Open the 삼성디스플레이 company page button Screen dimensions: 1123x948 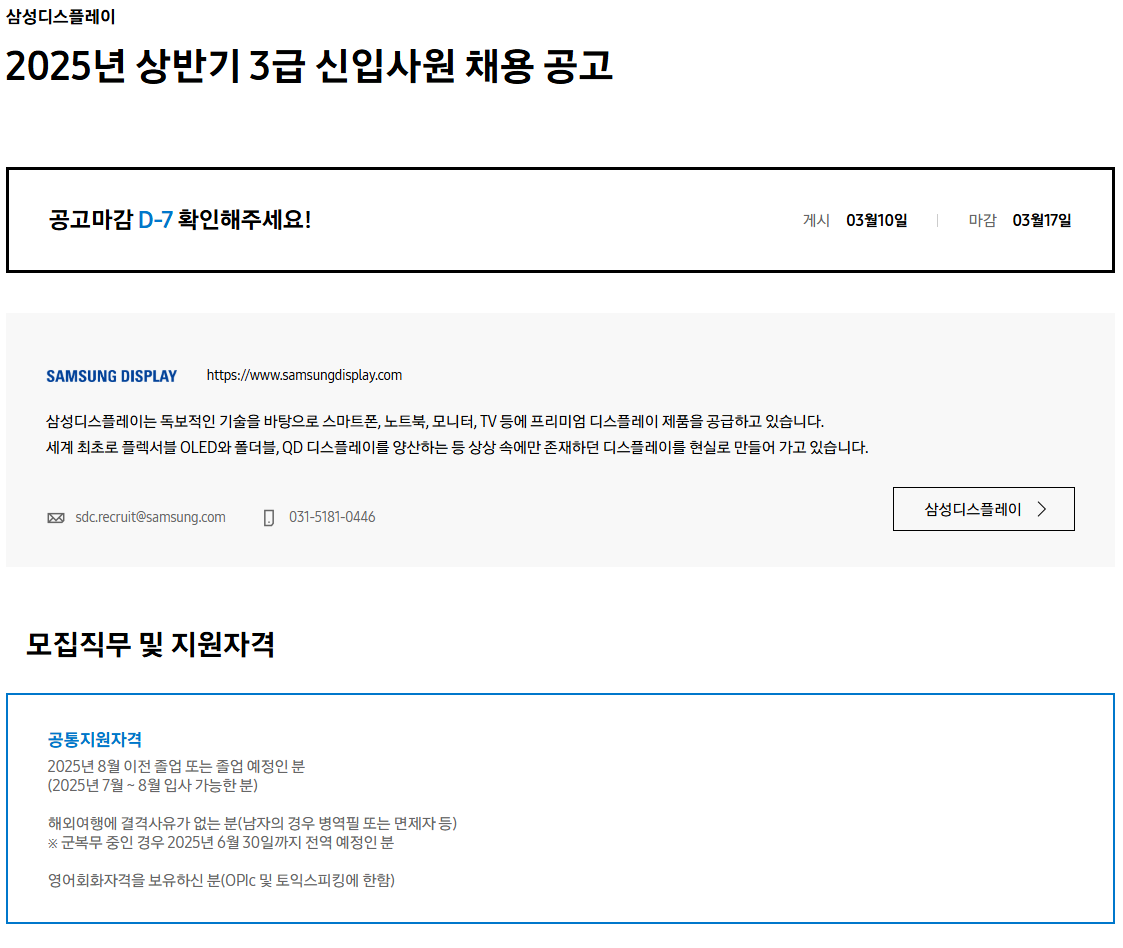coord(983,509)
